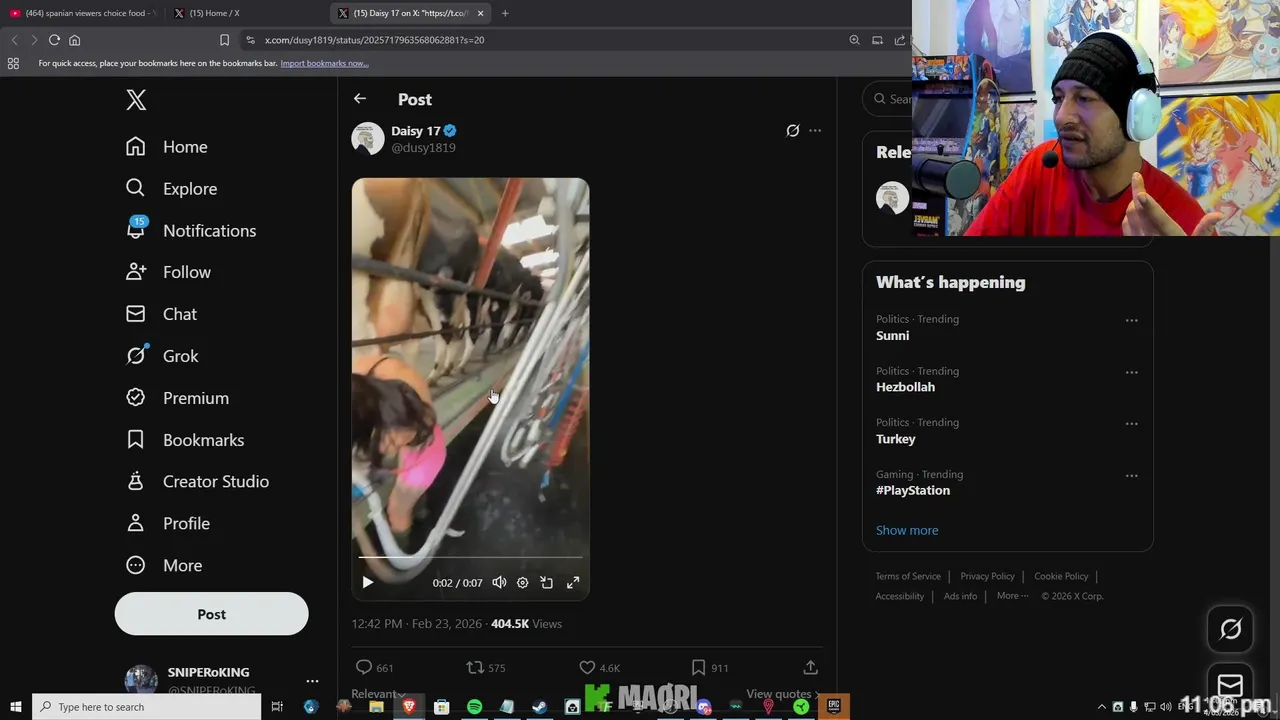This screenshot has width=1280, height=720.
Task: Click the share upload icon
Action: point(811,667)
